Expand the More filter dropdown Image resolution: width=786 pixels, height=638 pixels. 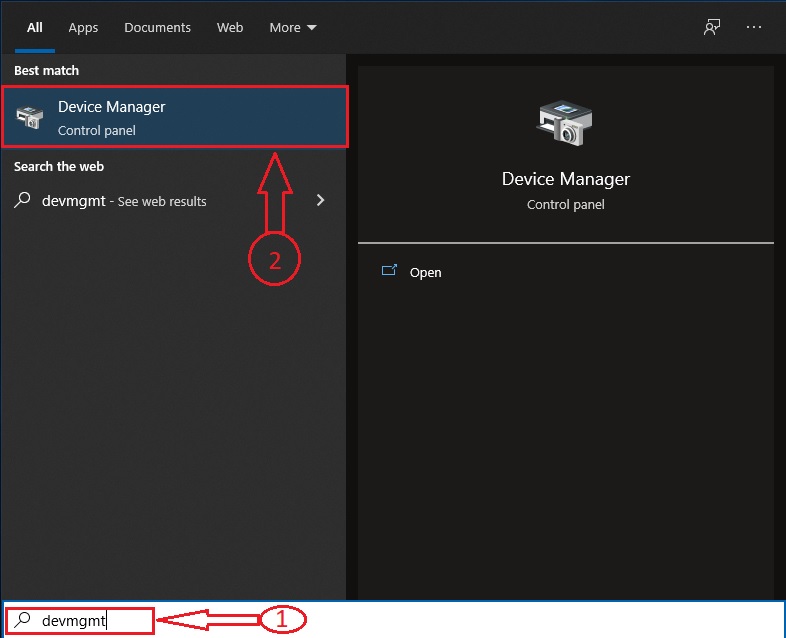click(292, 27)
